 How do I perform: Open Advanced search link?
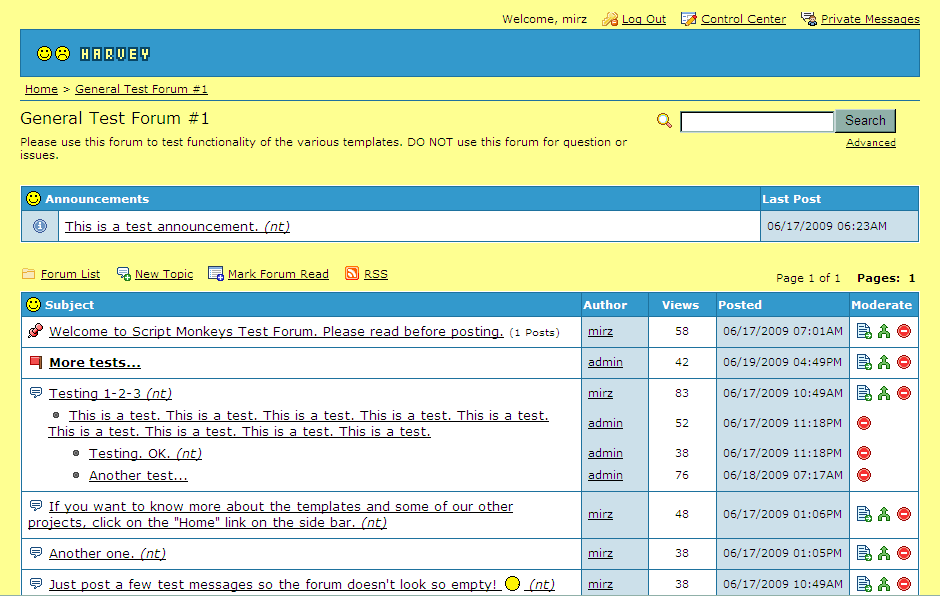[x=870, y=143]
